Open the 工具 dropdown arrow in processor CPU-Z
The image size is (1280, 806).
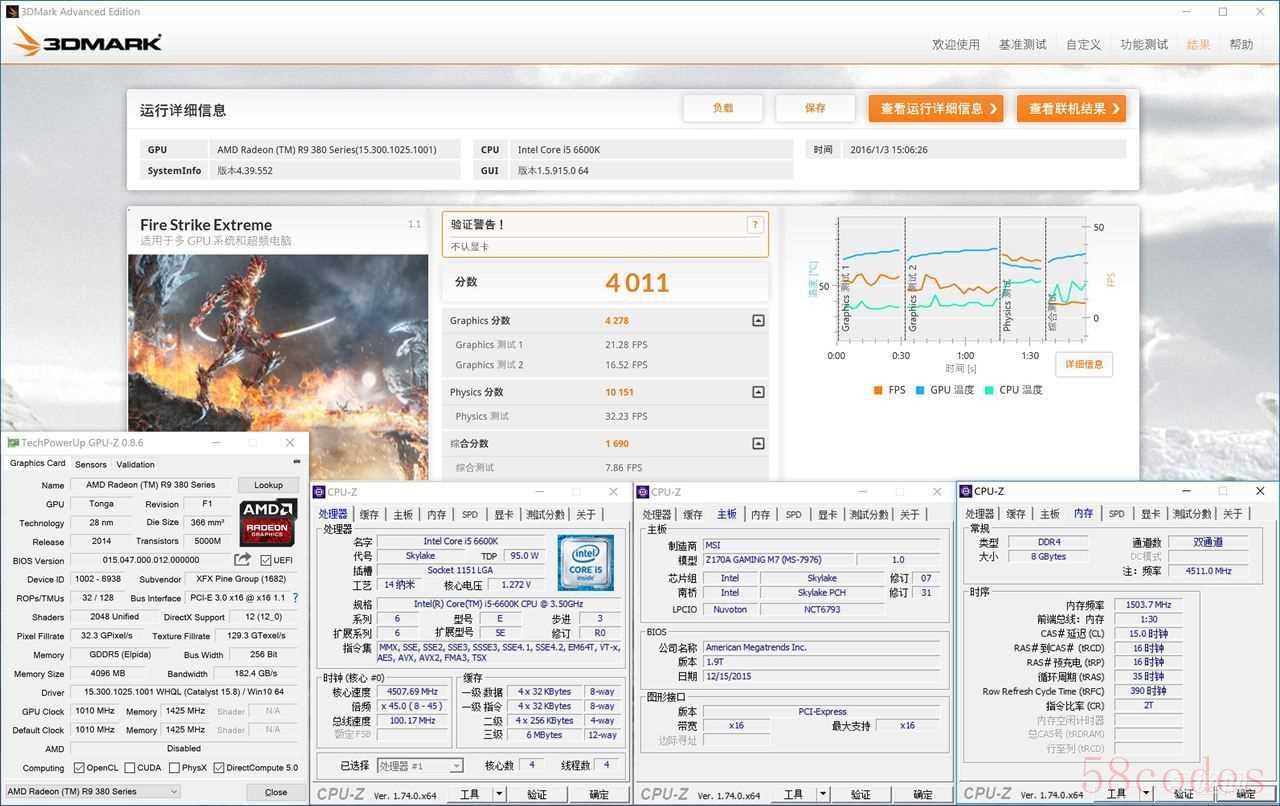pos(499,795)
